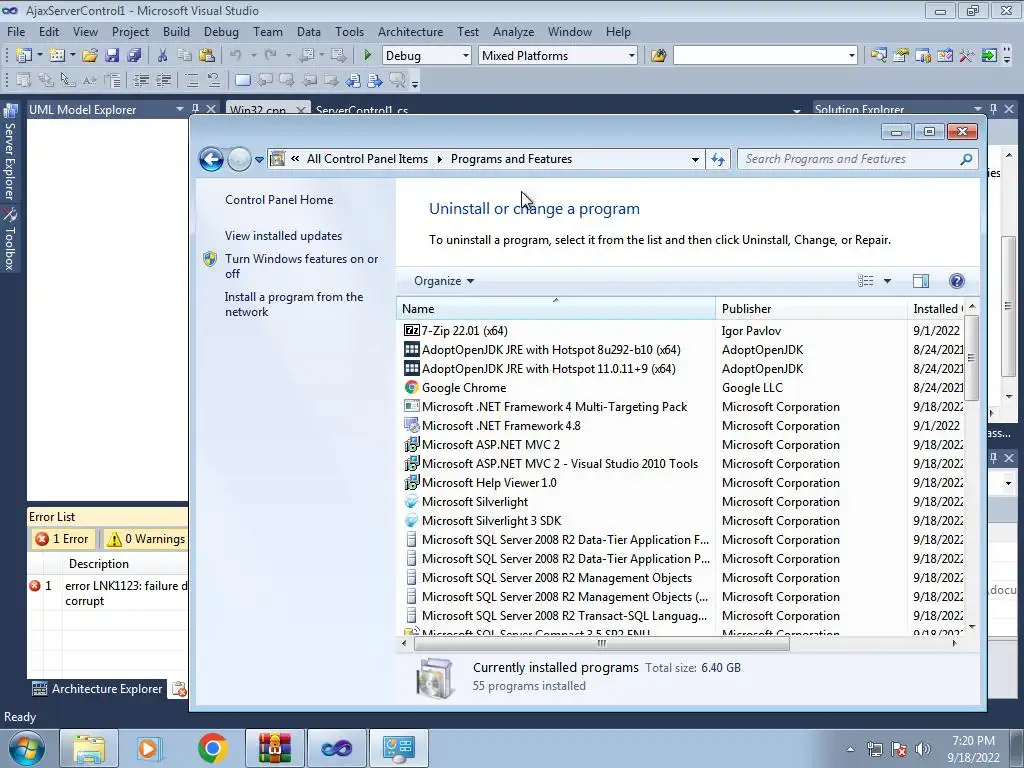Save the current file with floppy icon
The image size is (1024, 768).
(112, 56)
